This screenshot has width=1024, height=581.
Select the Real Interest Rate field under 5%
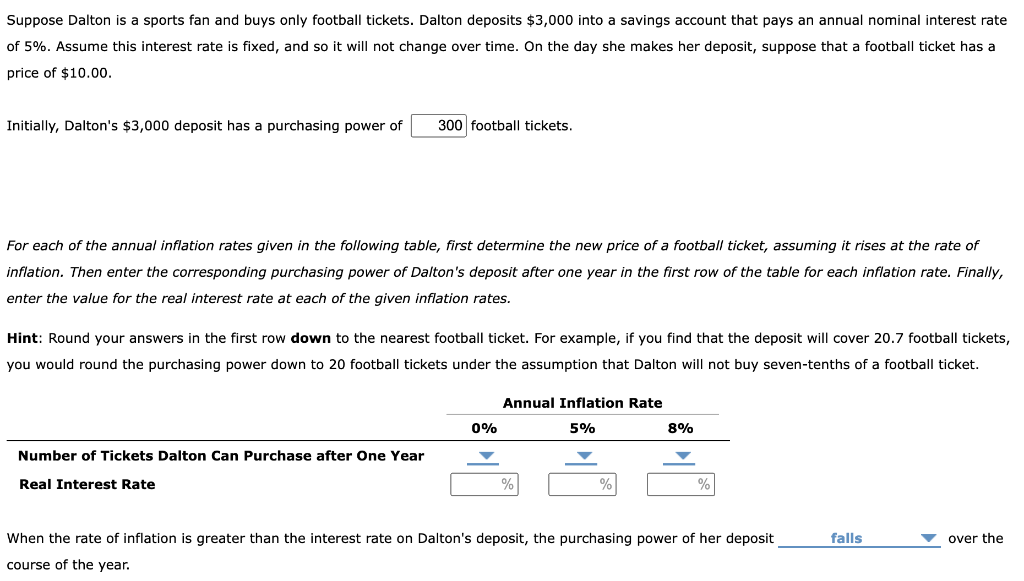582,483
